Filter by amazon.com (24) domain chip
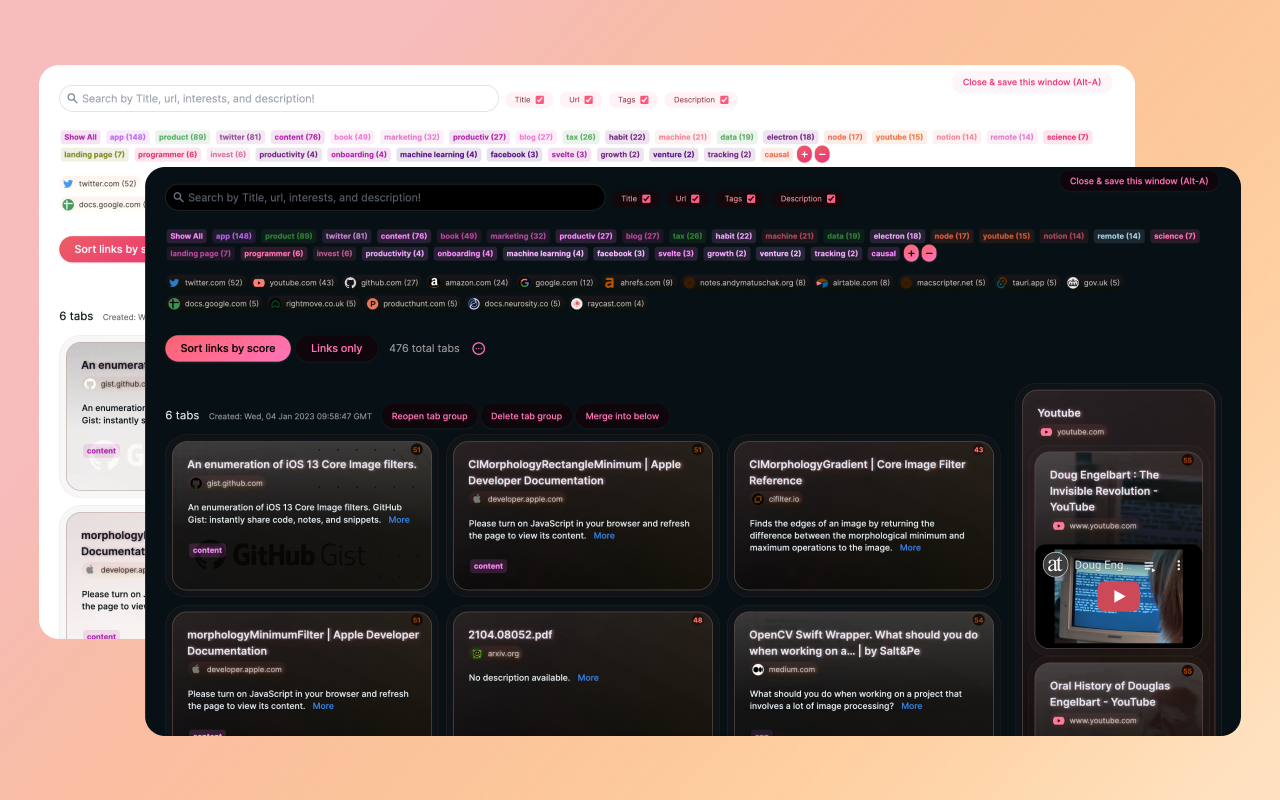The image size is (1280, 800). [469, 283]
